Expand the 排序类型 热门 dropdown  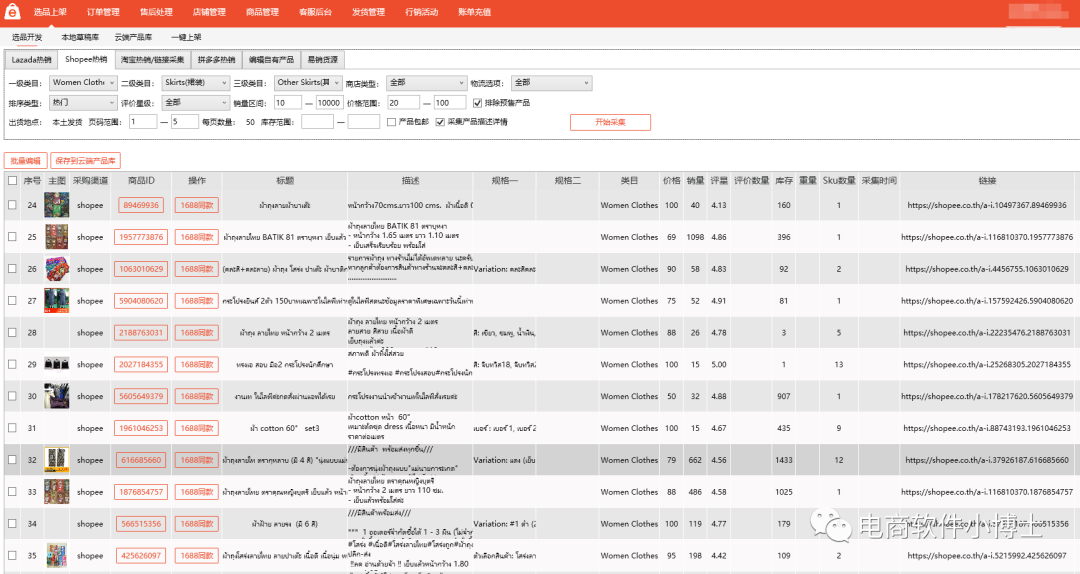pyautogui.click(x=82, y=102)
